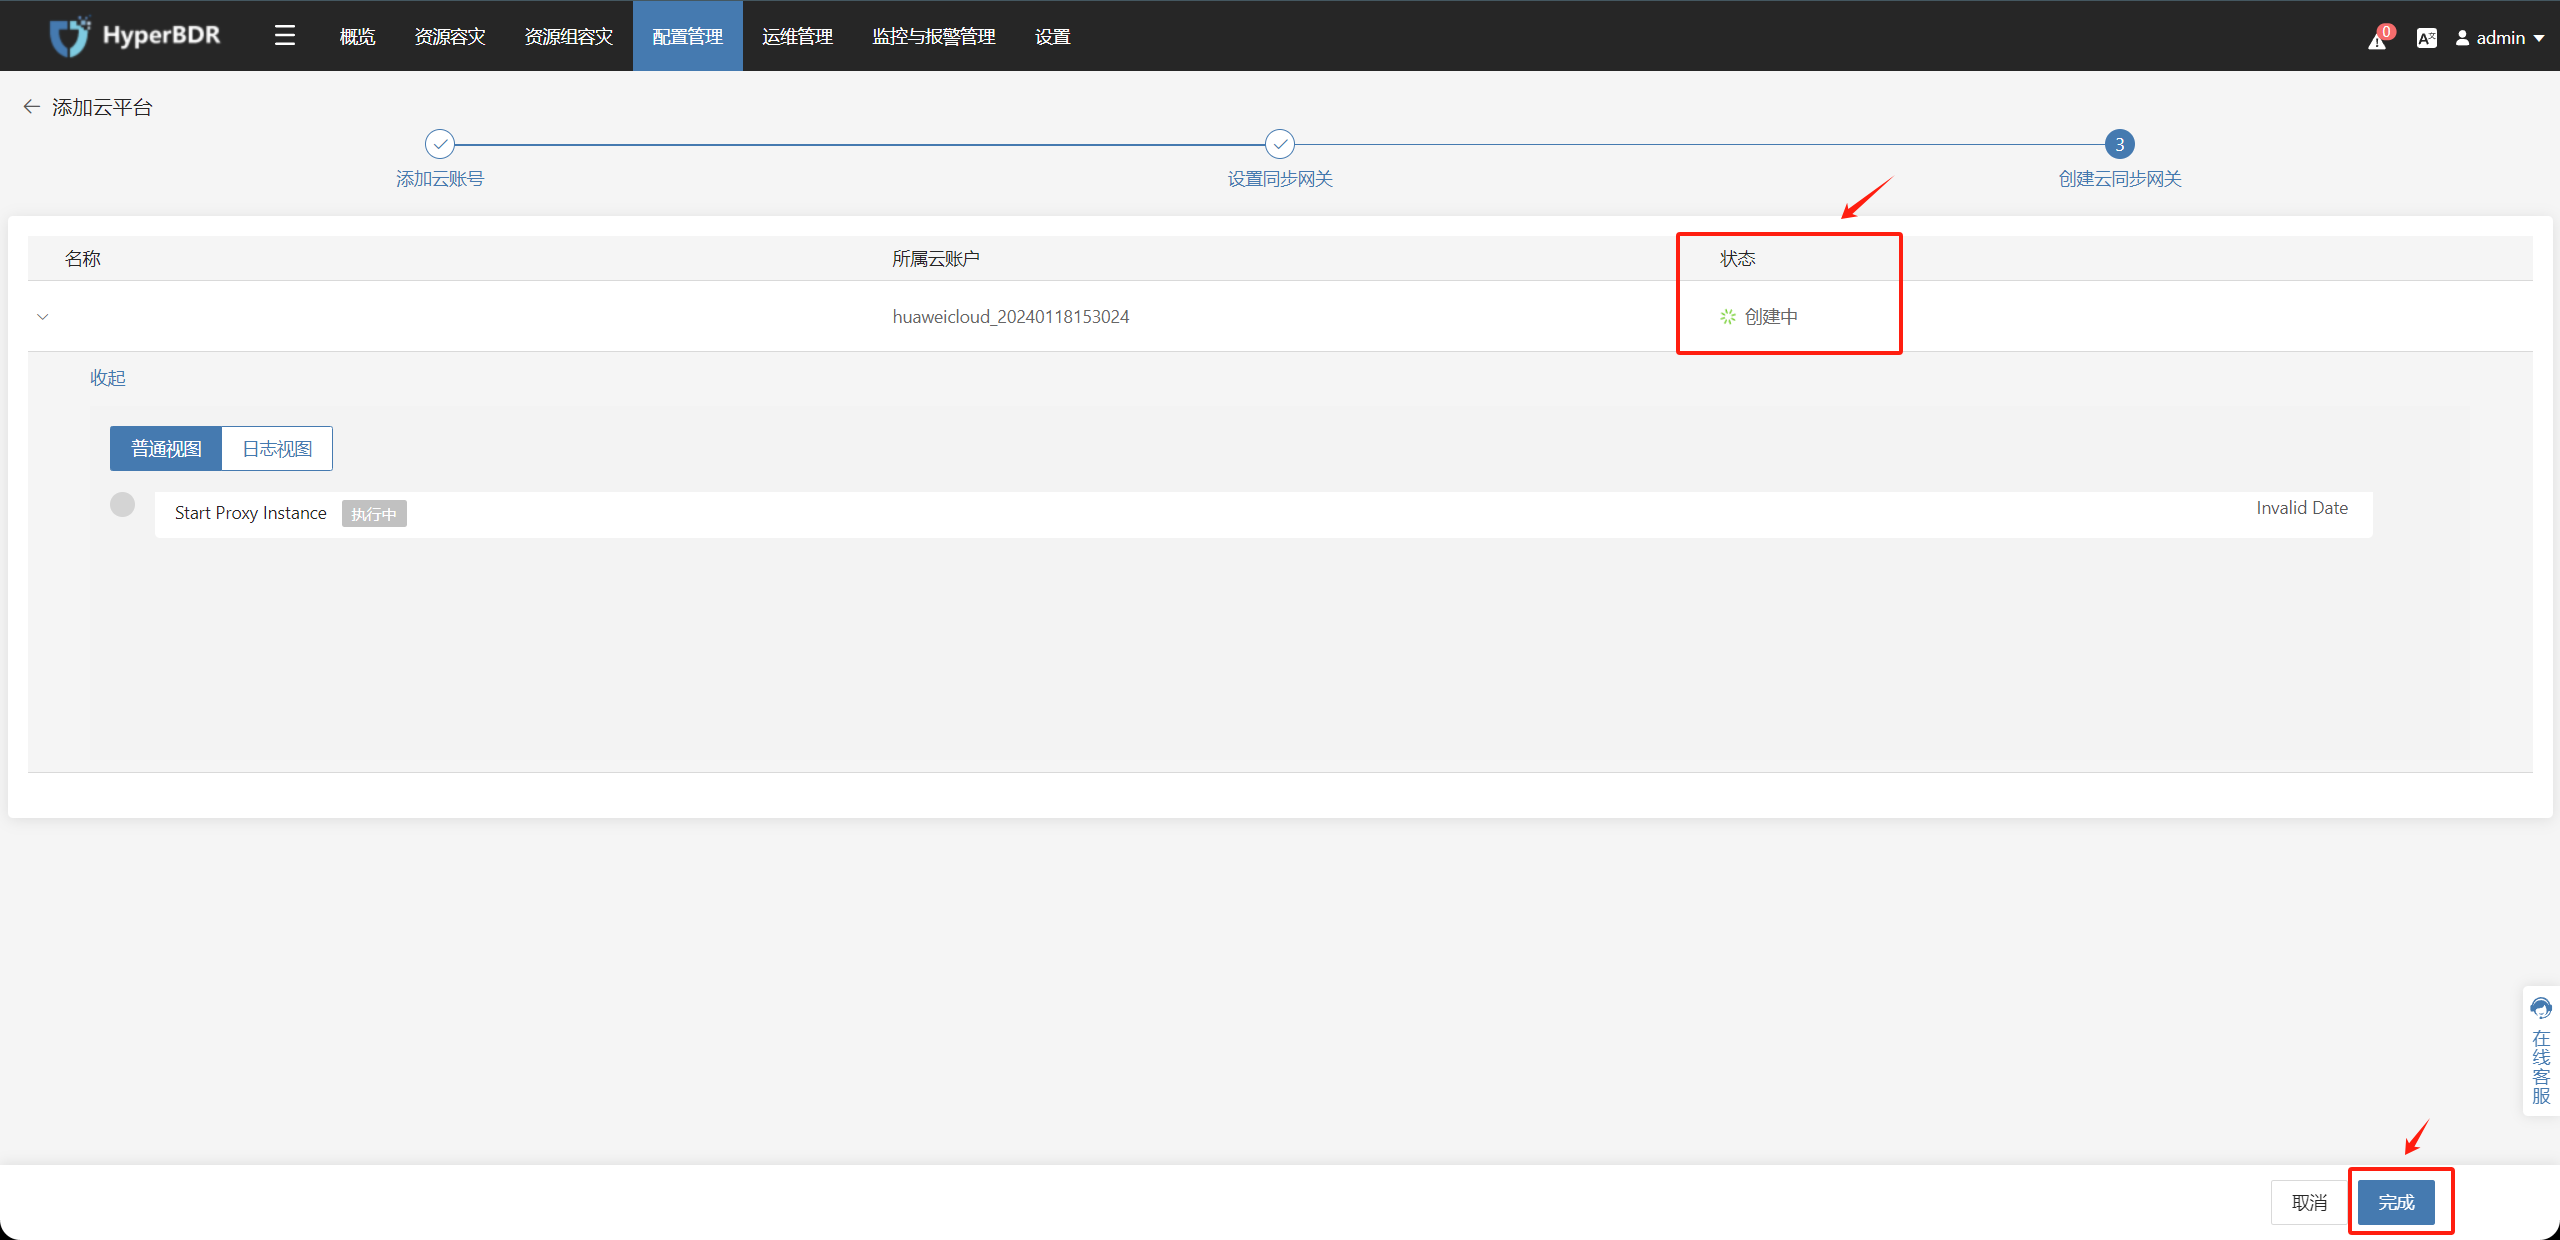Image resolution: width=2560 pixels, height=1240 pixels.
Task: Click the 设置同步网关 step checkmark circle
Action: [1280, 144]
